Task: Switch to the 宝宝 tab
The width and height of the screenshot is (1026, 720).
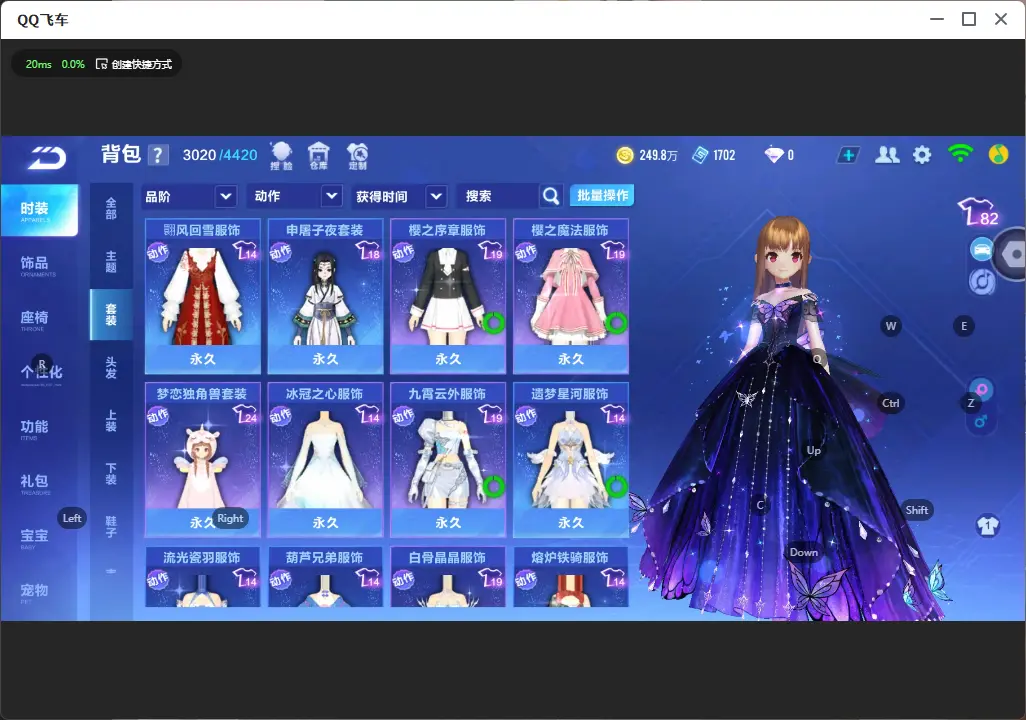Action: click(x=34, y=537)
